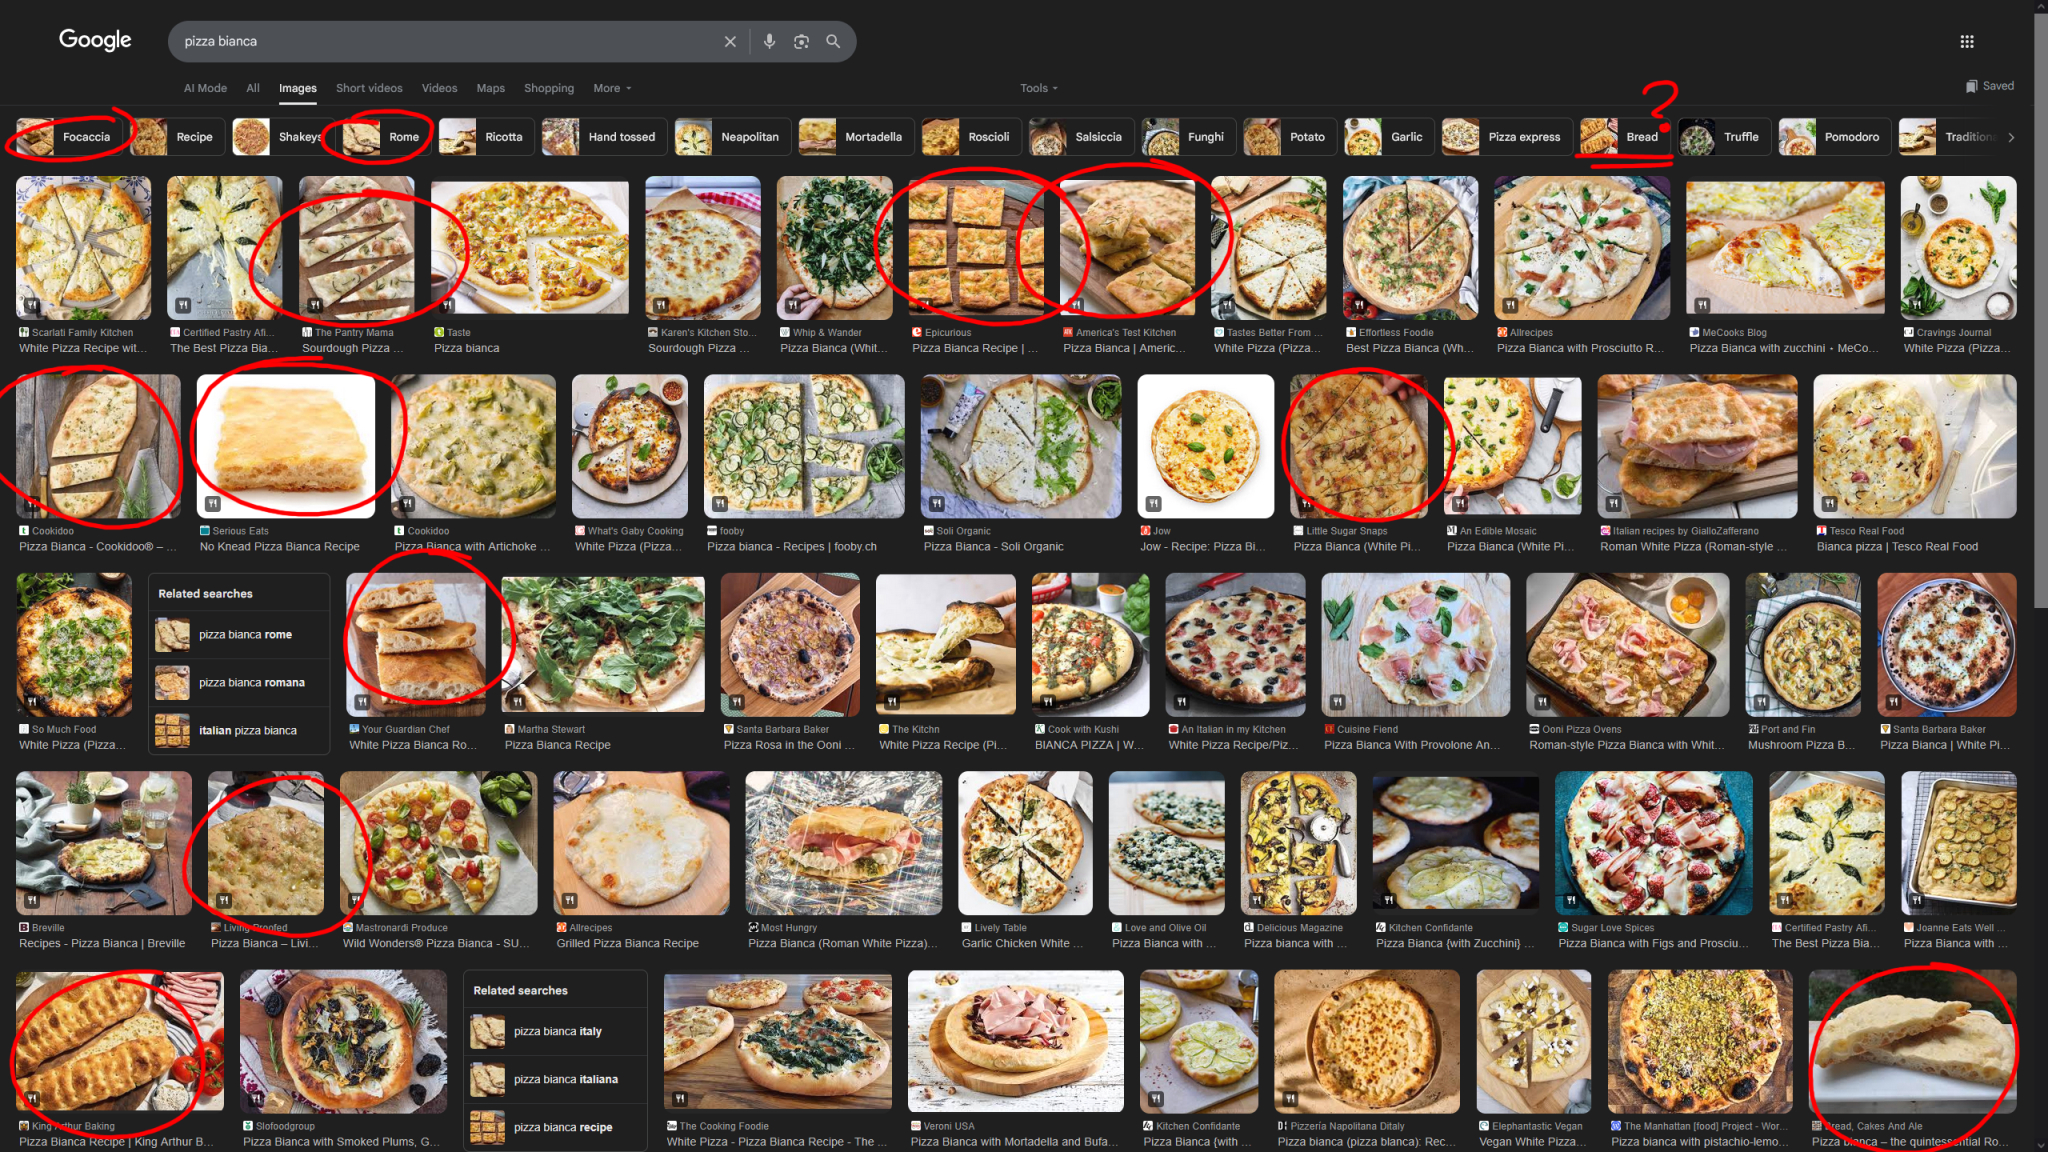
Task: Filter by Roscioli chip
Action: click(x=970, y=137)
